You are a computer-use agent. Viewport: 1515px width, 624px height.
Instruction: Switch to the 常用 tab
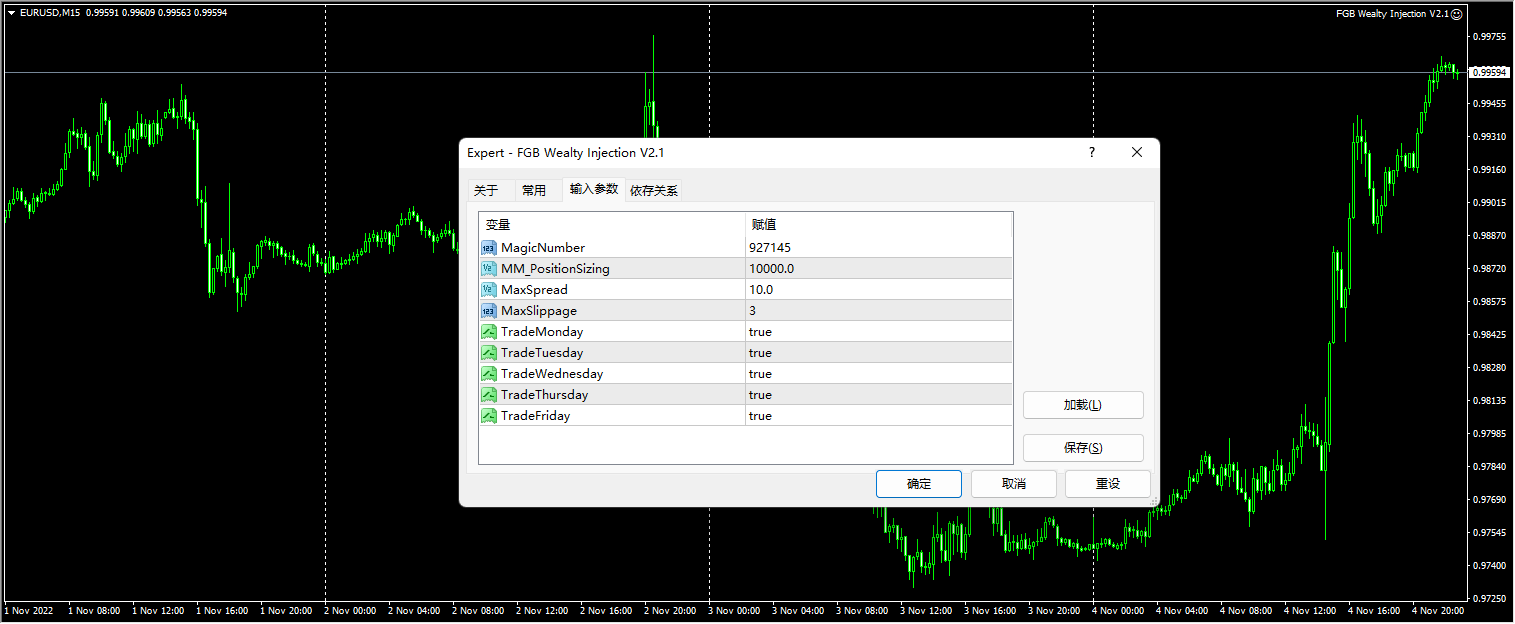click(536, 189)
